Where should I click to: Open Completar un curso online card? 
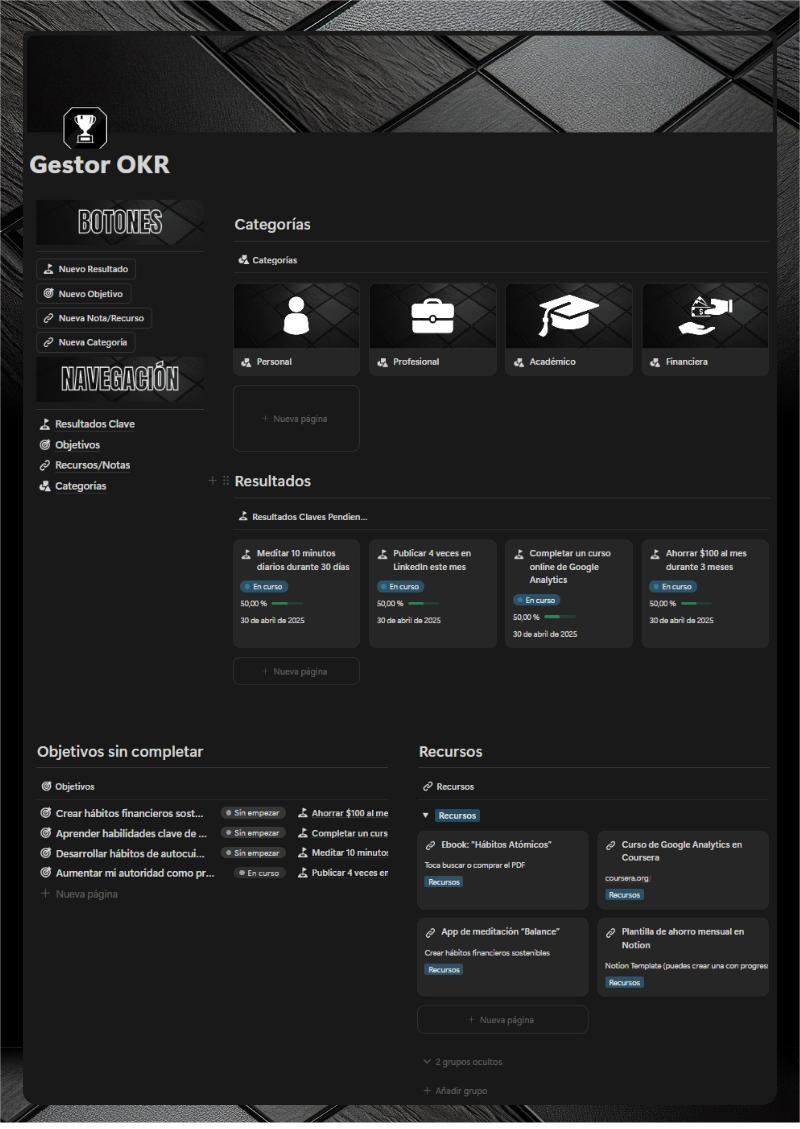click(x=569, y=593)
